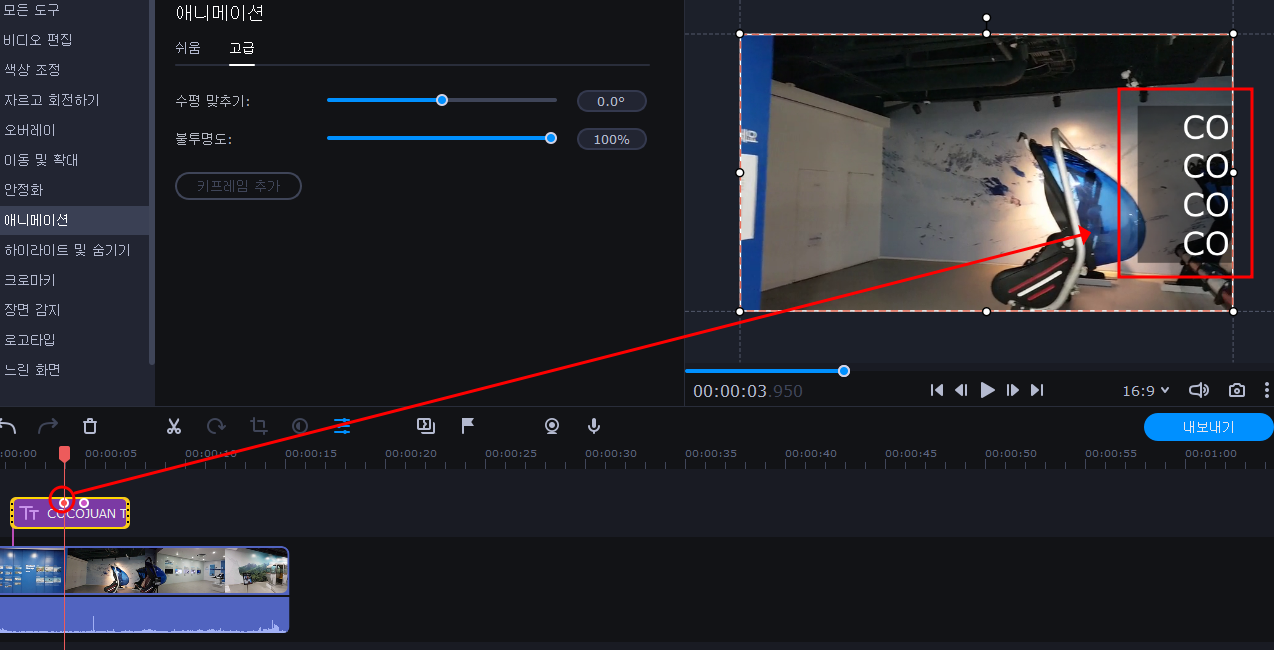Viewport: 1274px width, 650px height.
Task: Click the Redo arrow icon
Action: [47, 426]
